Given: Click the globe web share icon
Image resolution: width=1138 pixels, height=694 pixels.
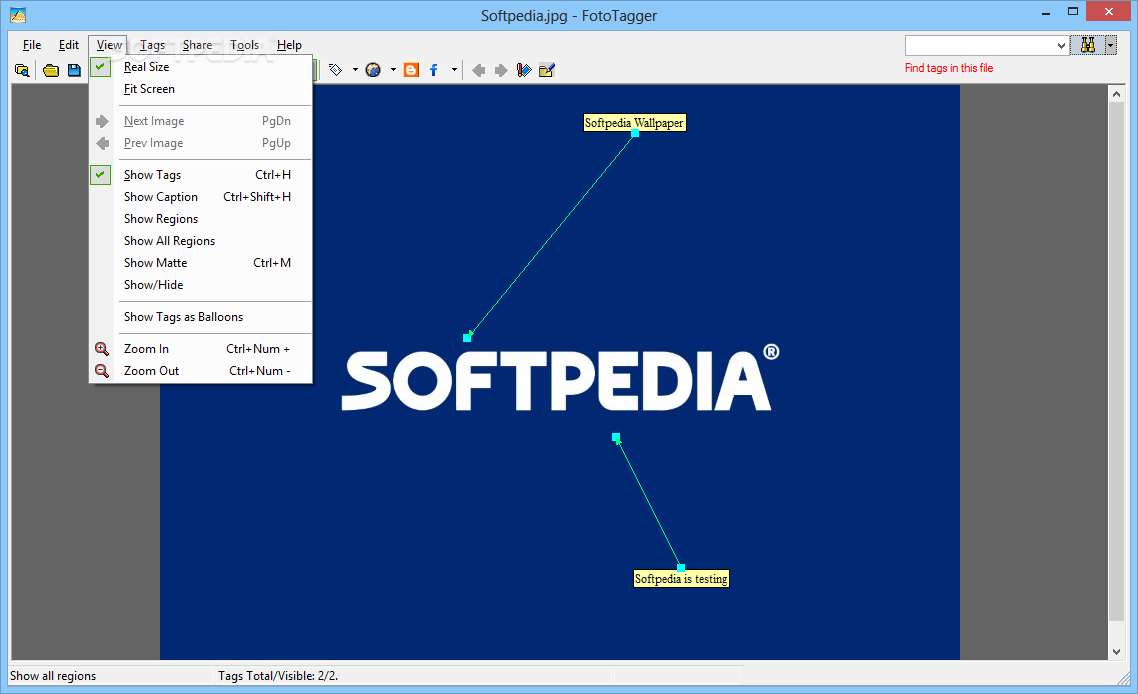Looking at the screenshot, I should 373,70.
